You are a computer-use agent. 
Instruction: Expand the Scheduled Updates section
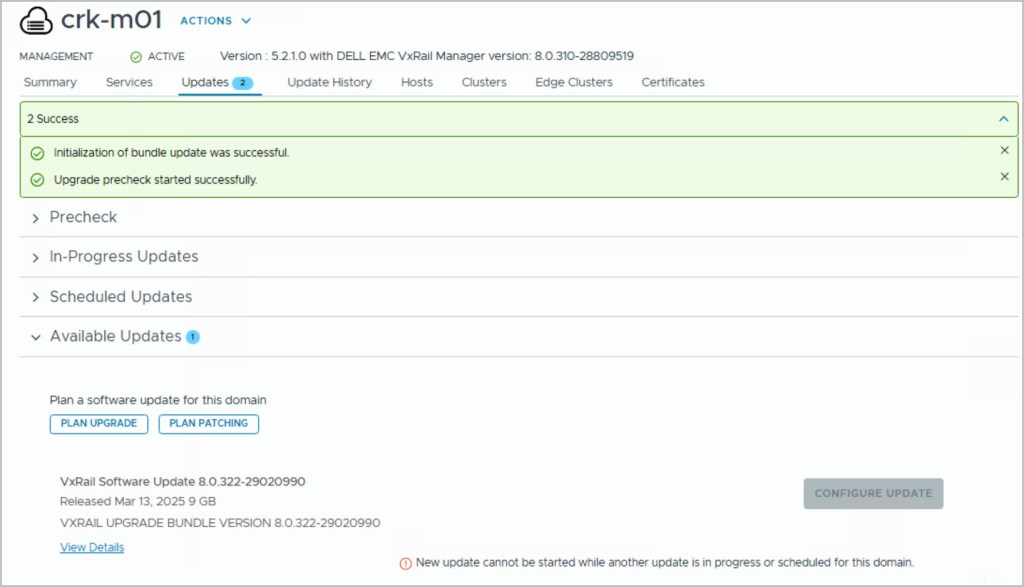(x=36, y=297)
